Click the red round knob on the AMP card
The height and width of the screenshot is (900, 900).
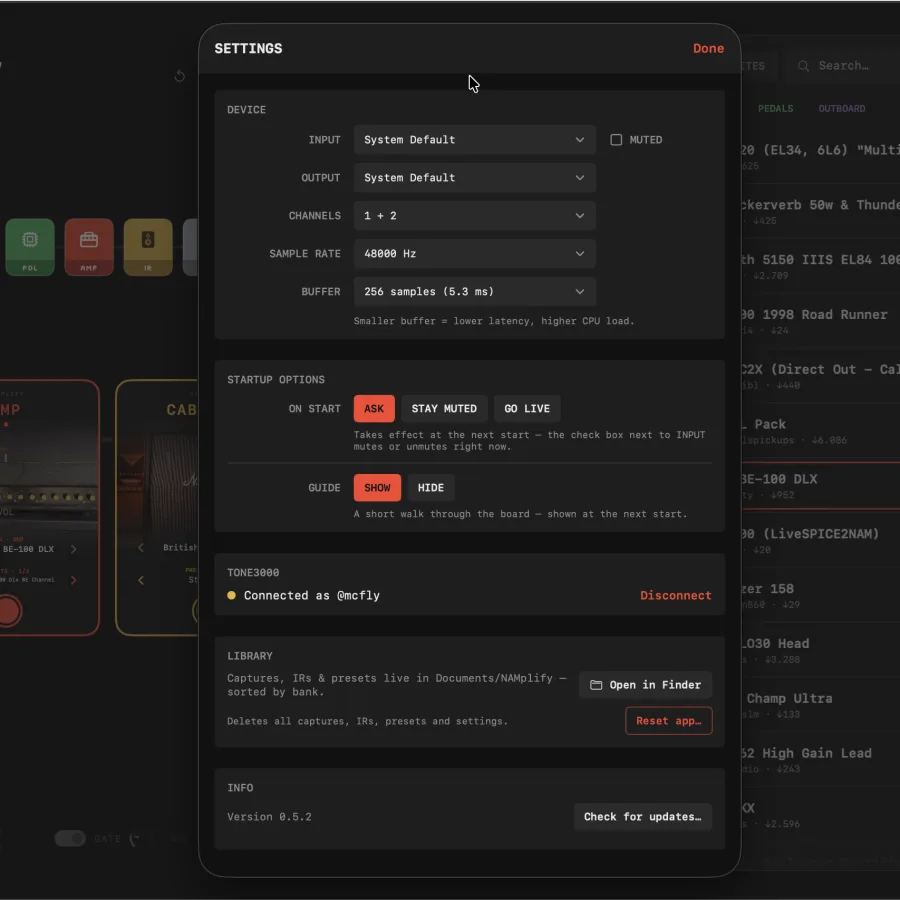point(9,610)
